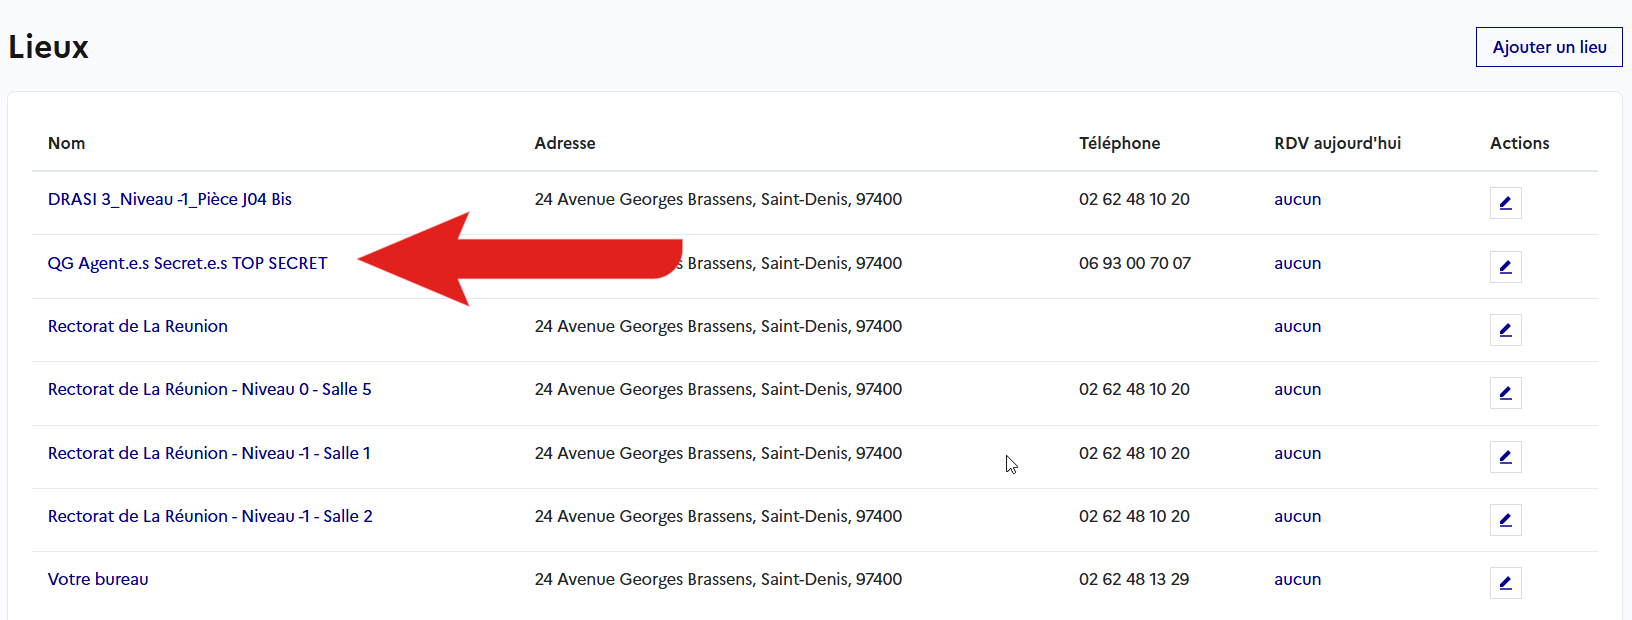This screenshot has width=1632, height=620.
Task: Select address in Rectorat de La Reunion row
Action: click(718, 326)
